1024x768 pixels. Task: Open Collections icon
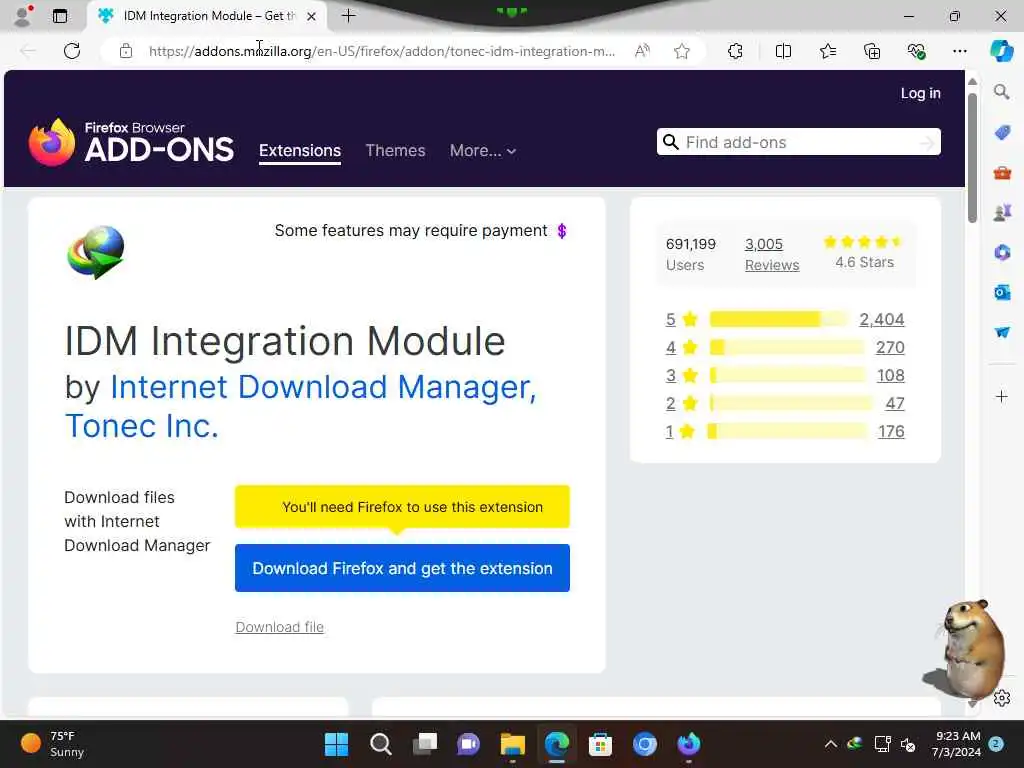coord(872,51)
